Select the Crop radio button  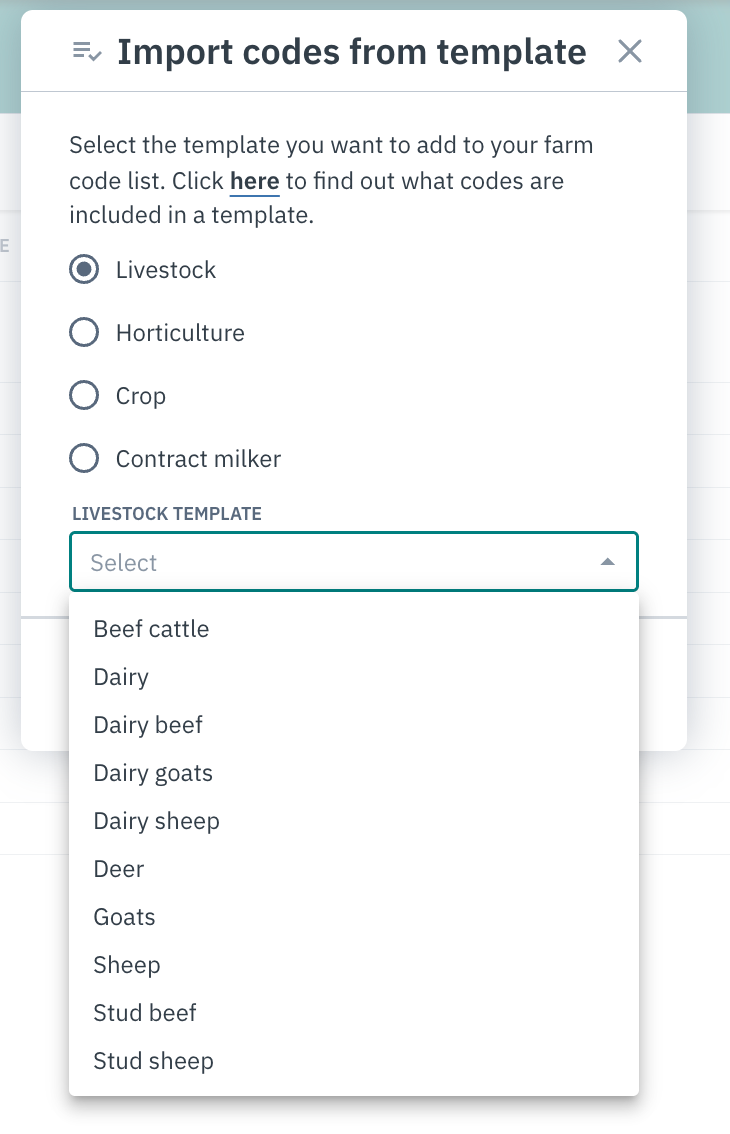[84, 396]
